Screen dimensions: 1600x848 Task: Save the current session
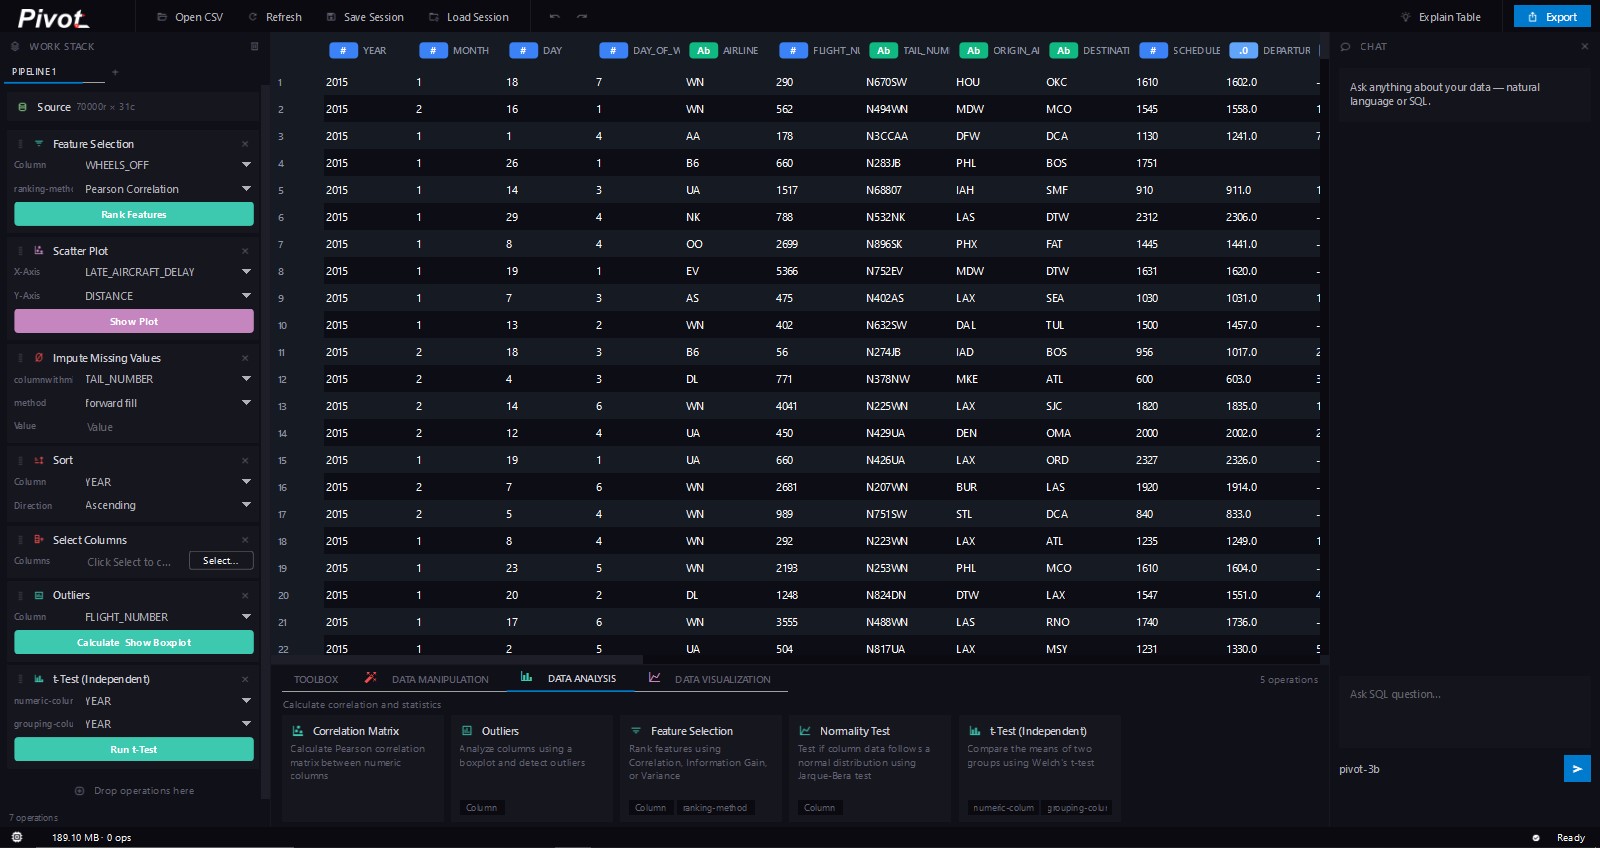pyautogui.click(x=365, y=17)
